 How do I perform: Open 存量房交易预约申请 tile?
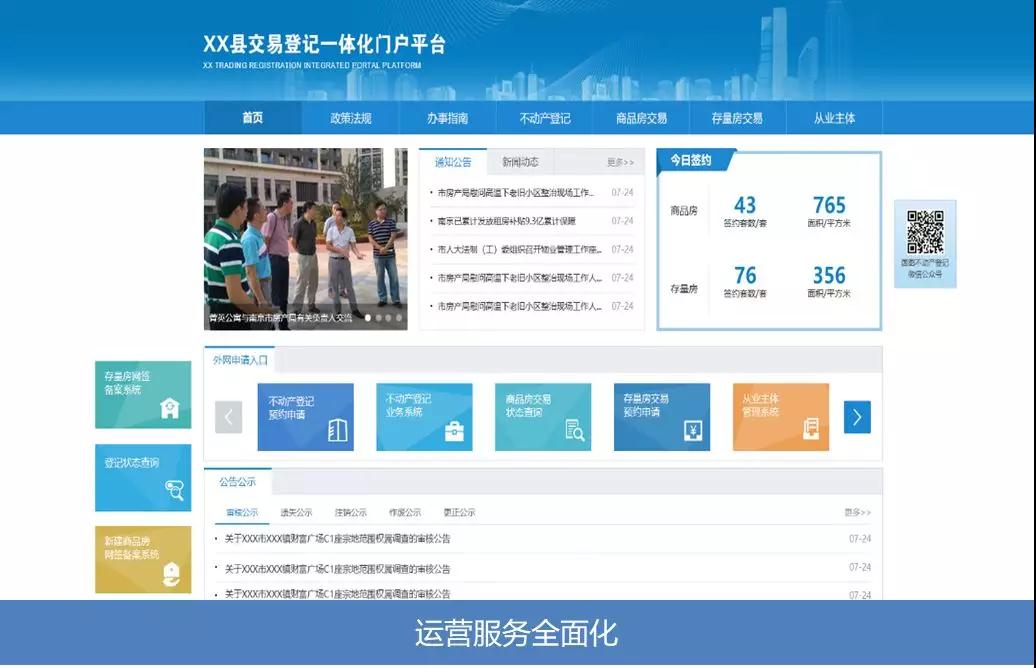click(662, 417)
